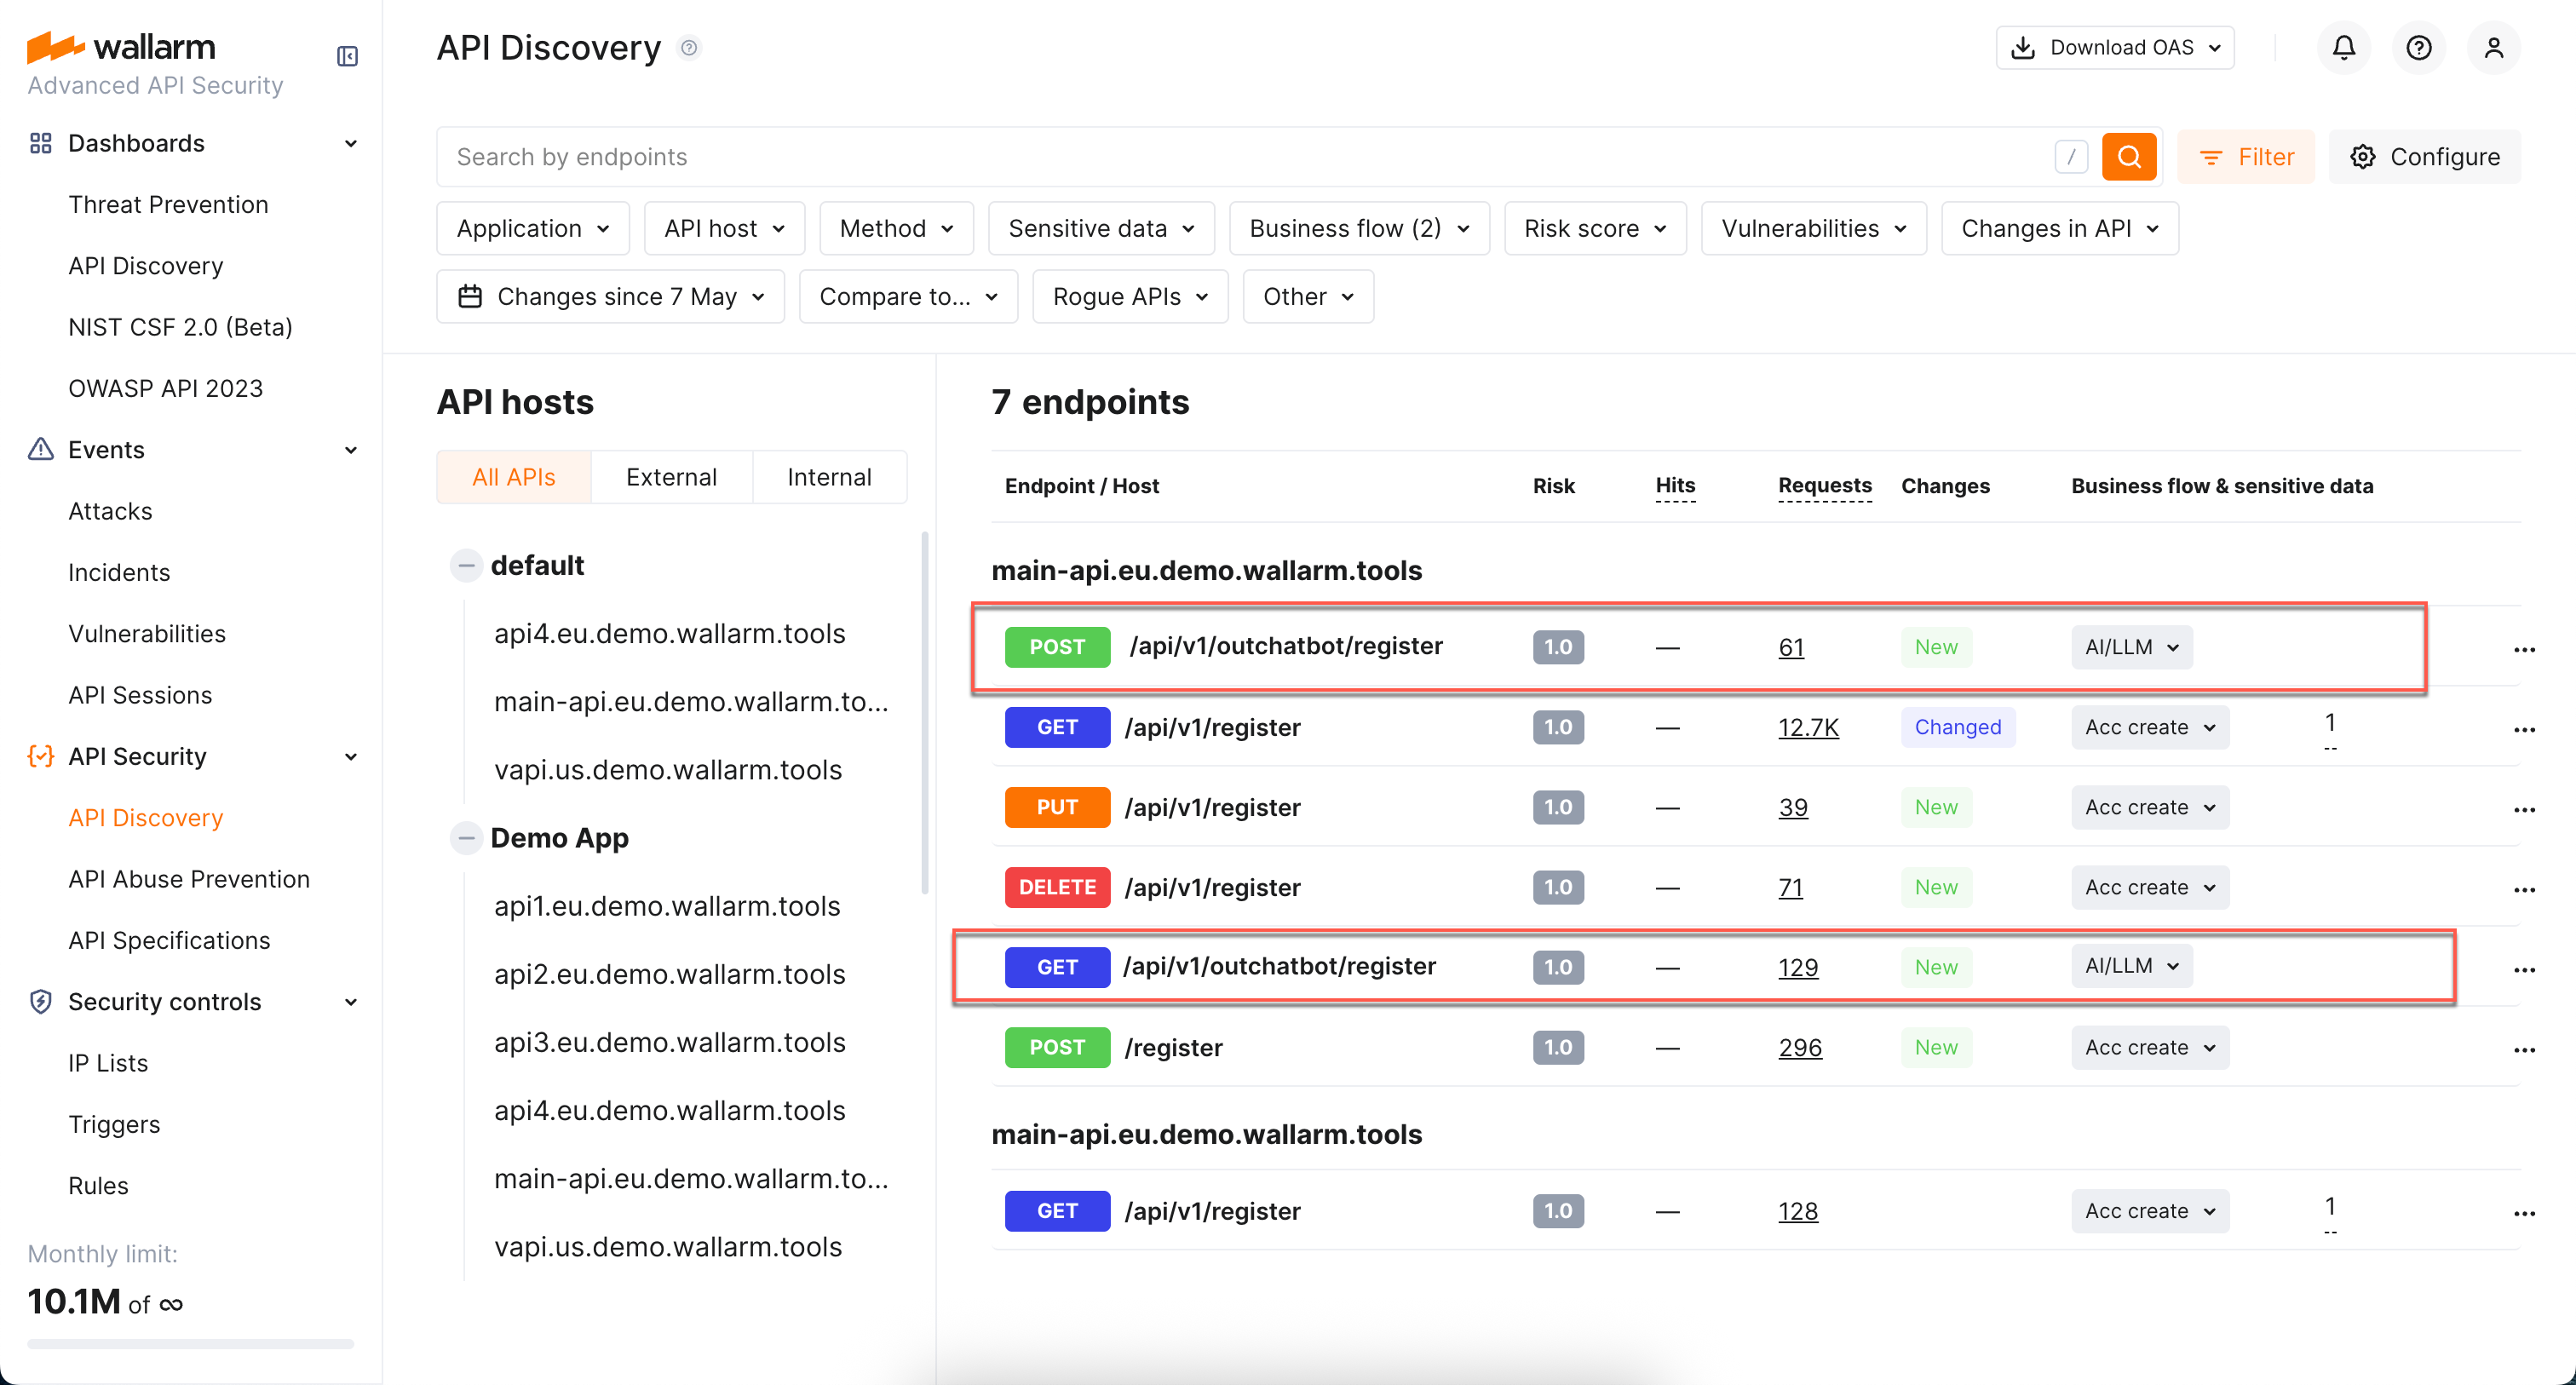This screenshot has width=2576, height=1385.
Task: Open the 12.7K requests link
Action: point(1807,727)
